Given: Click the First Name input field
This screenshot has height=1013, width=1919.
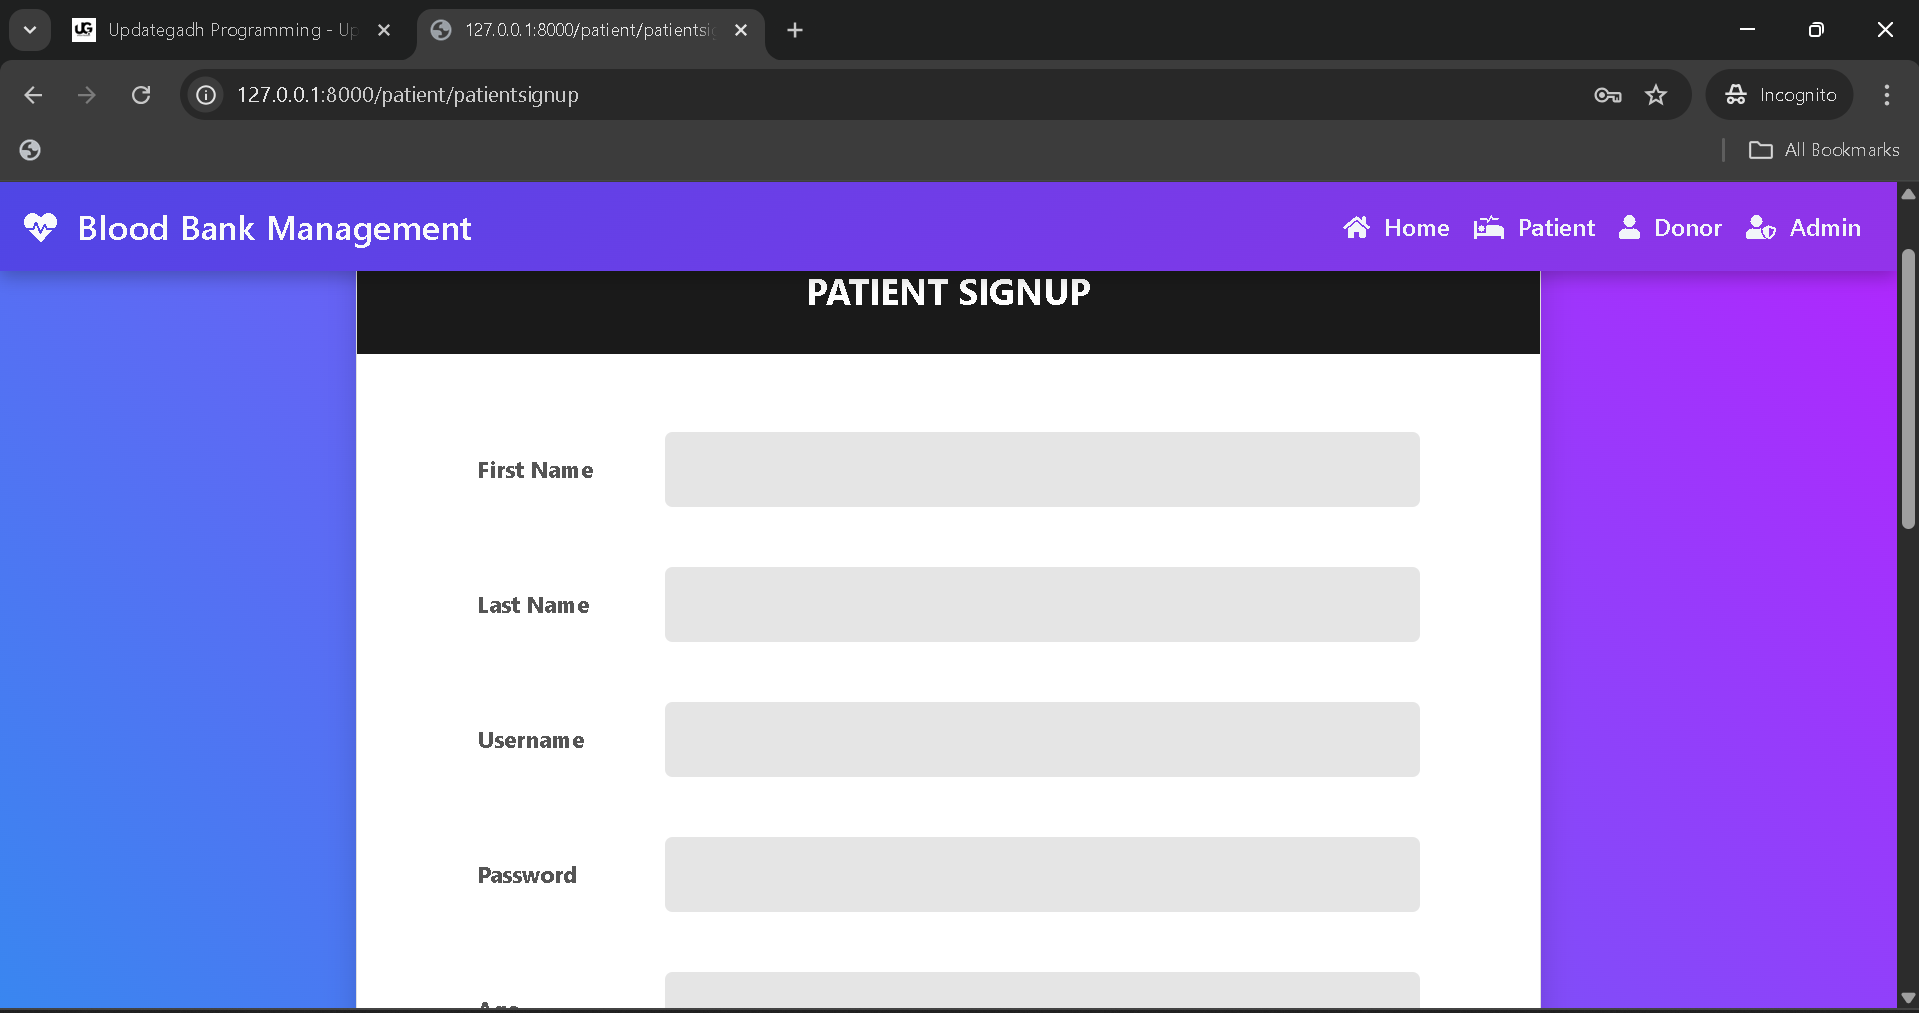Looking at the screenshot, I should tap(1041, 470).
